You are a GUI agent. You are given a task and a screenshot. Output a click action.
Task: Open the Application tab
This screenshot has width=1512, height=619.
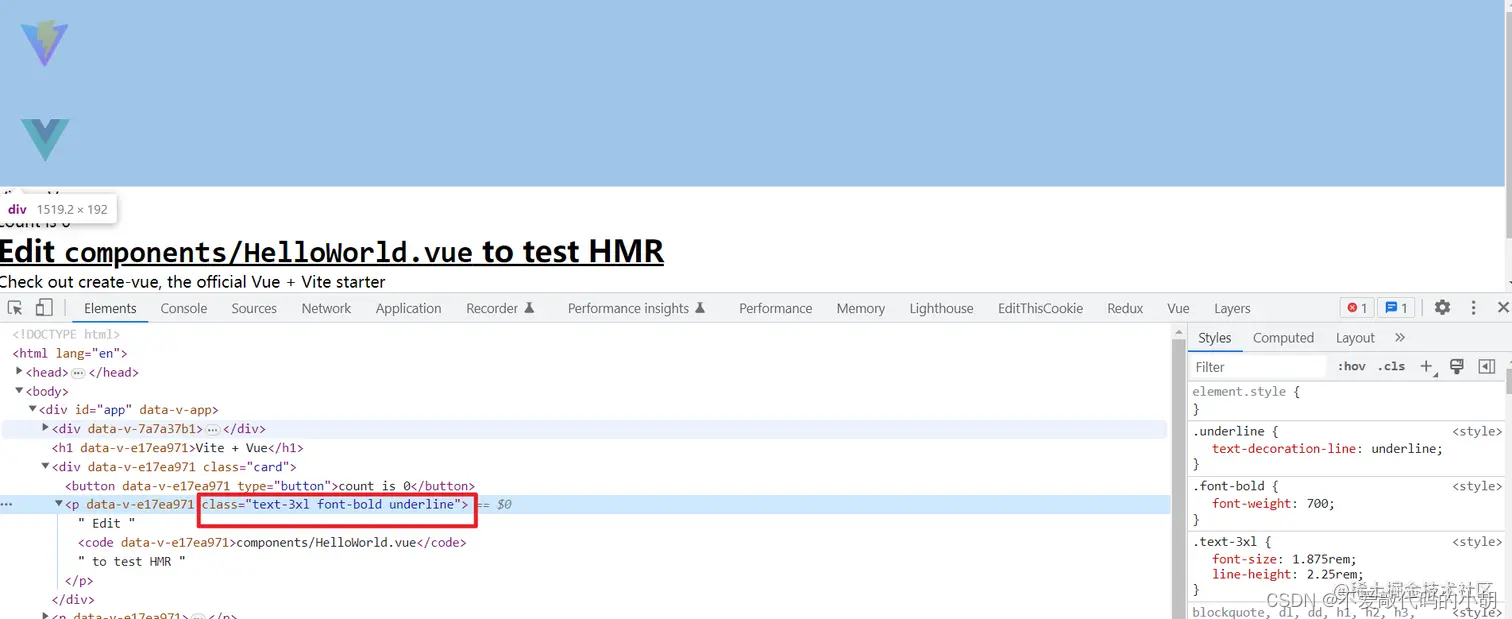click(408, 308)
